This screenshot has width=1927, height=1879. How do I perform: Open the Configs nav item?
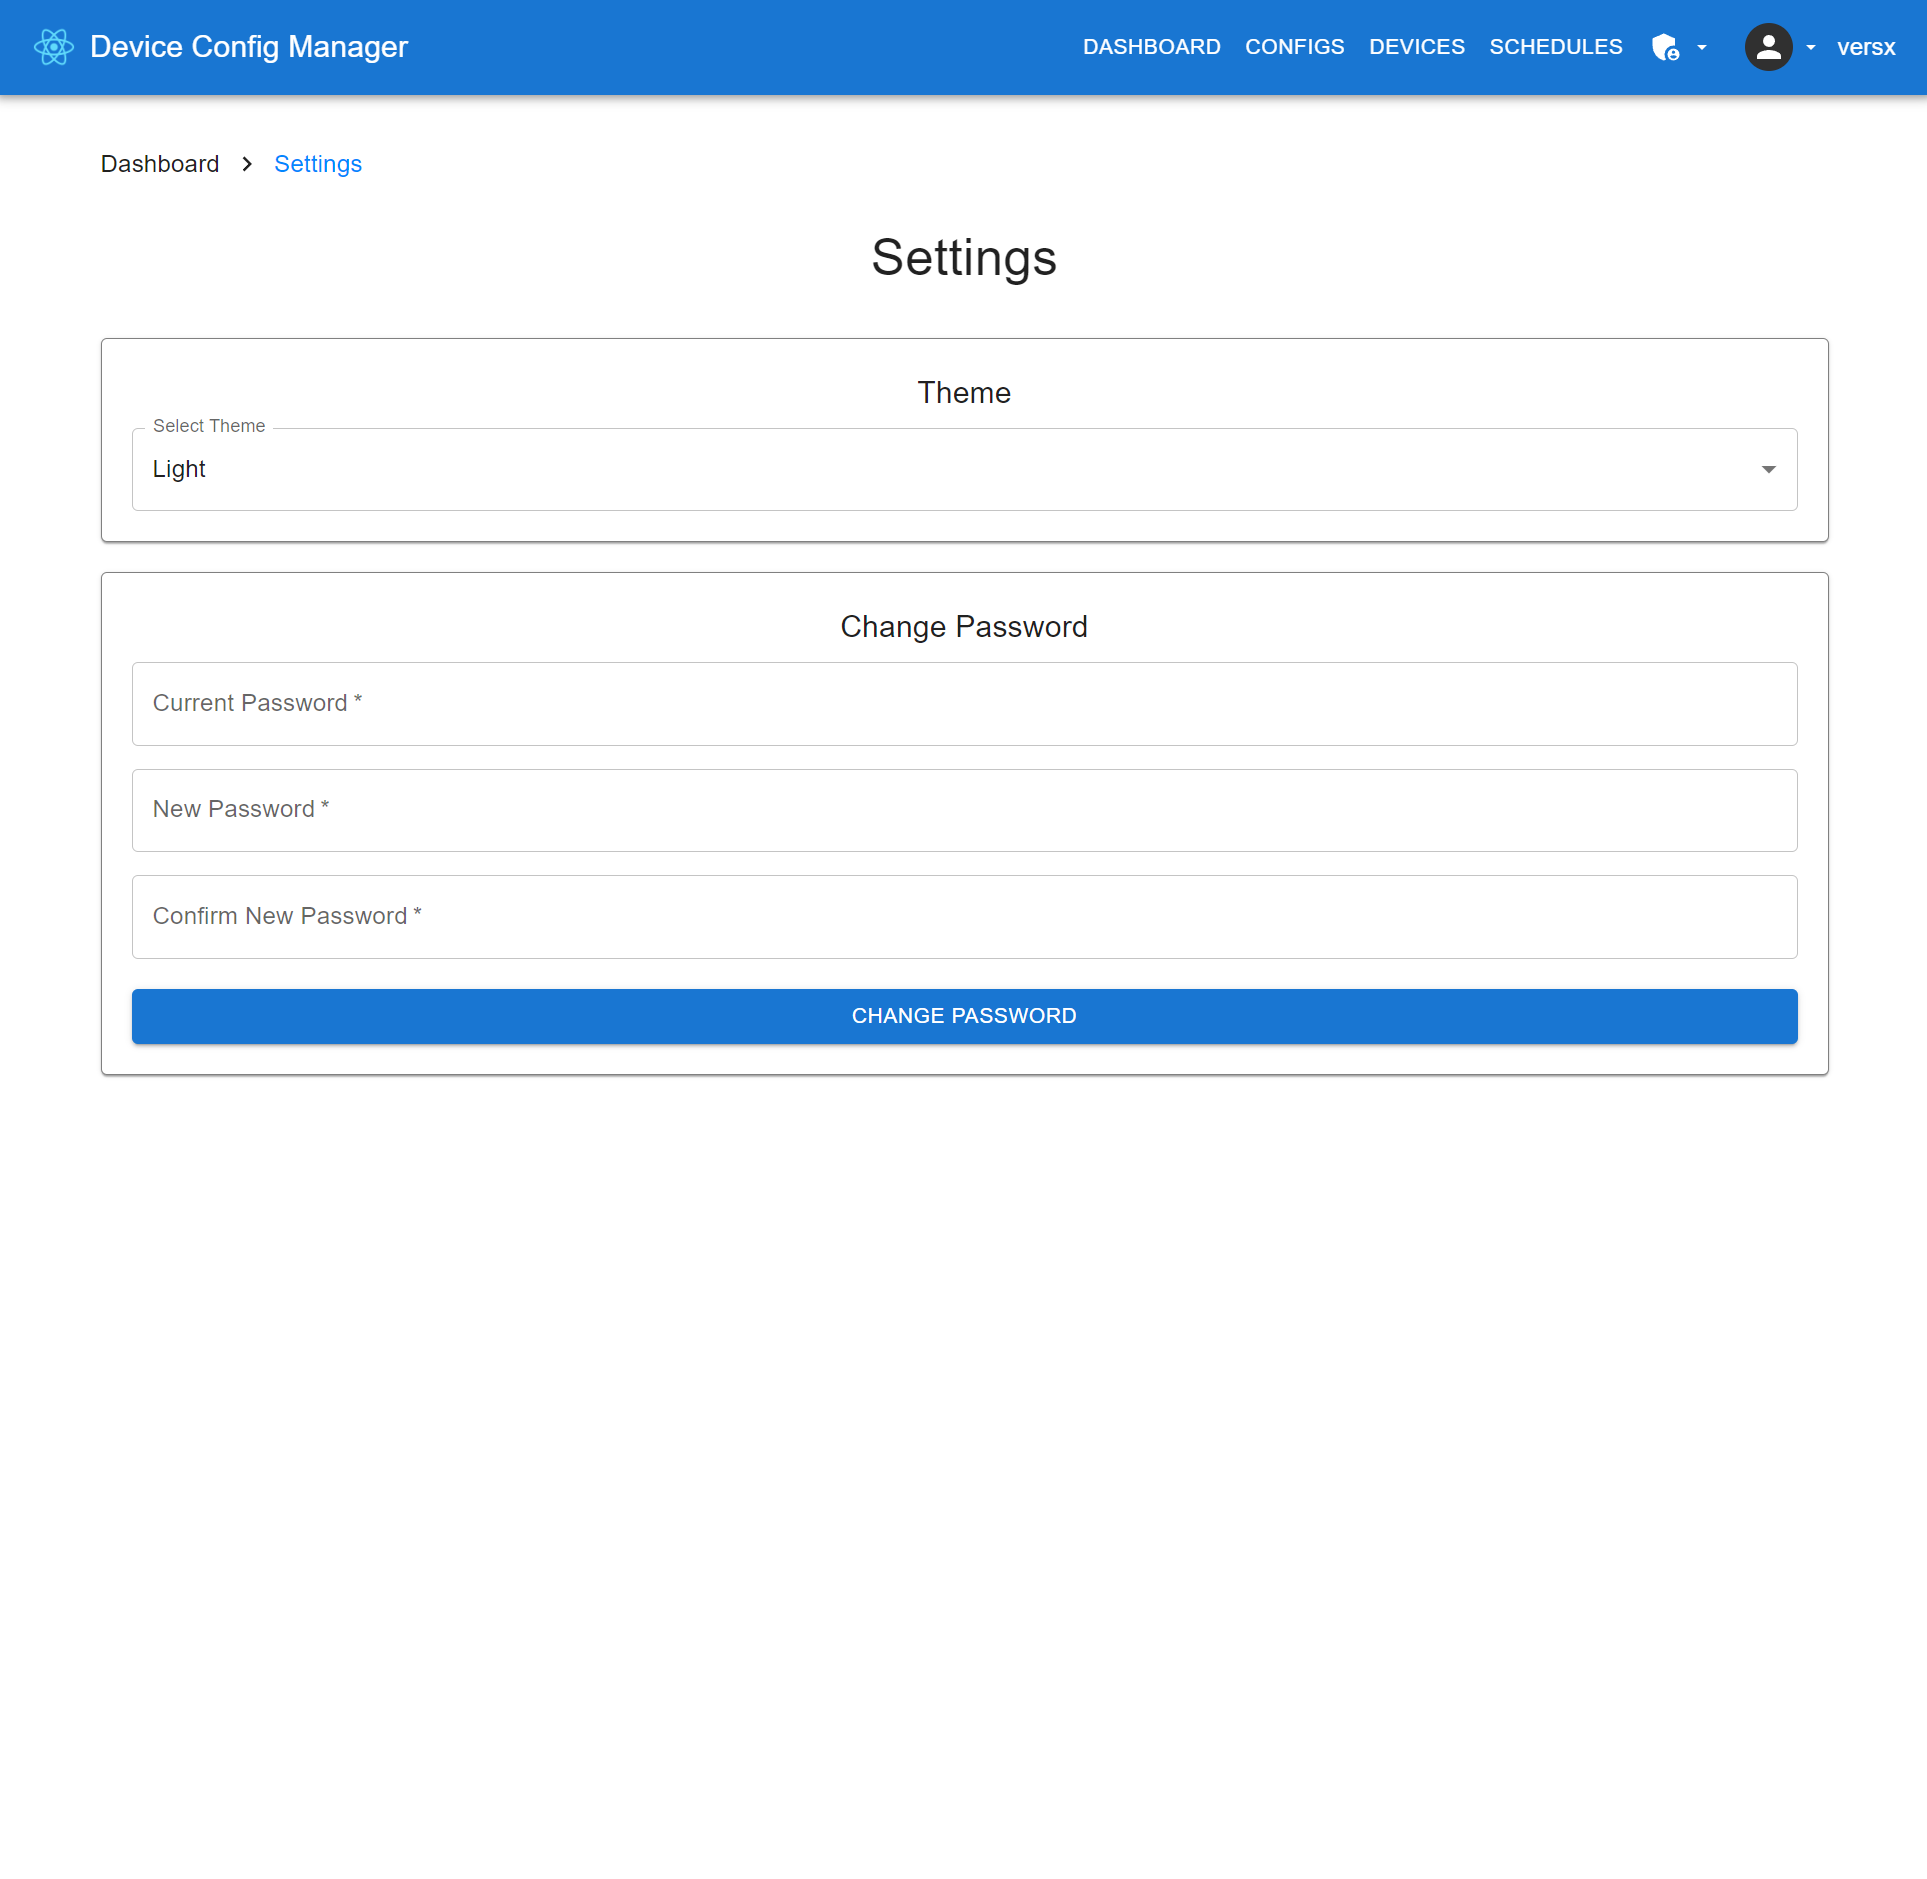coord(1294,47)
